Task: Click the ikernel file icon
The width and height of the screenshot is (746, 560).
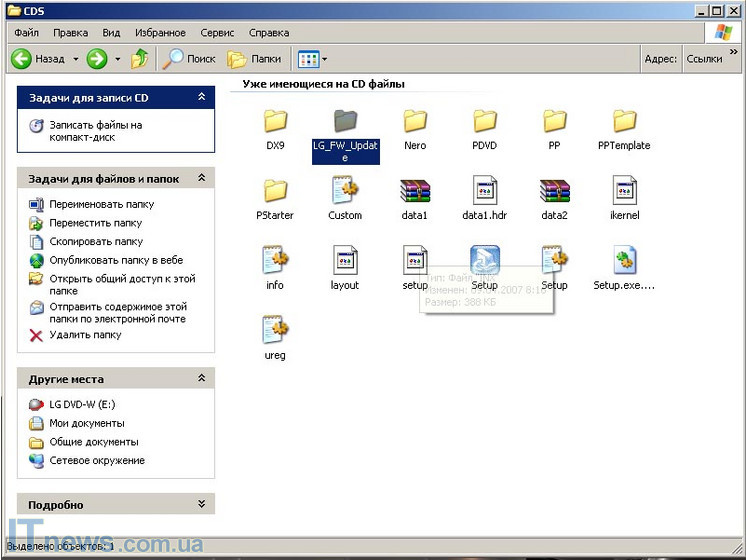Action: tap(624, 192)
